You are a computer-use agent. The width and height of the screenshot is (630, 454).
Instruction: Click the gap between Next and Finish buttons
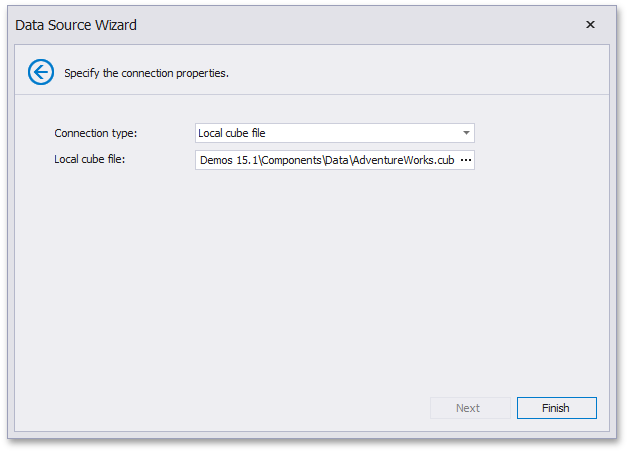(x=511, y=408)
